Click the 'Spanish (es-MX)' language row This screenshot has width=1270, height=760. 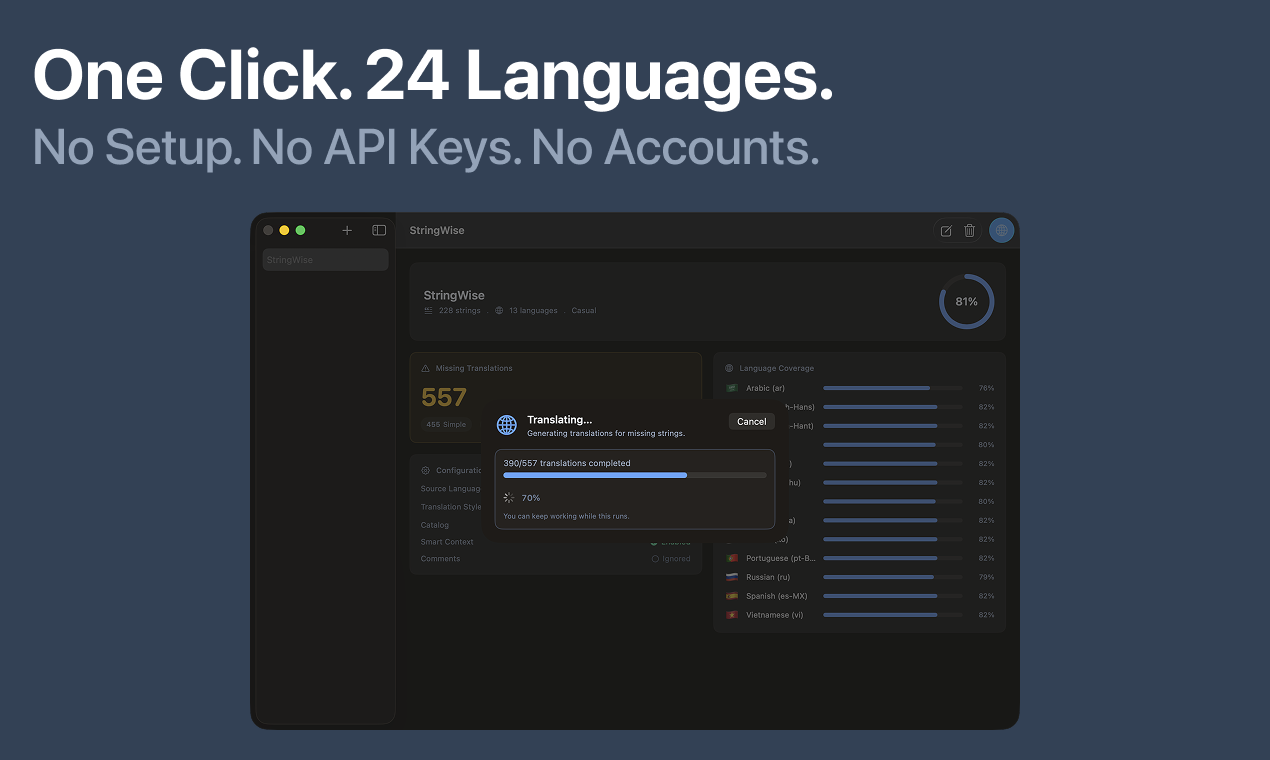[x=859, y=596]
